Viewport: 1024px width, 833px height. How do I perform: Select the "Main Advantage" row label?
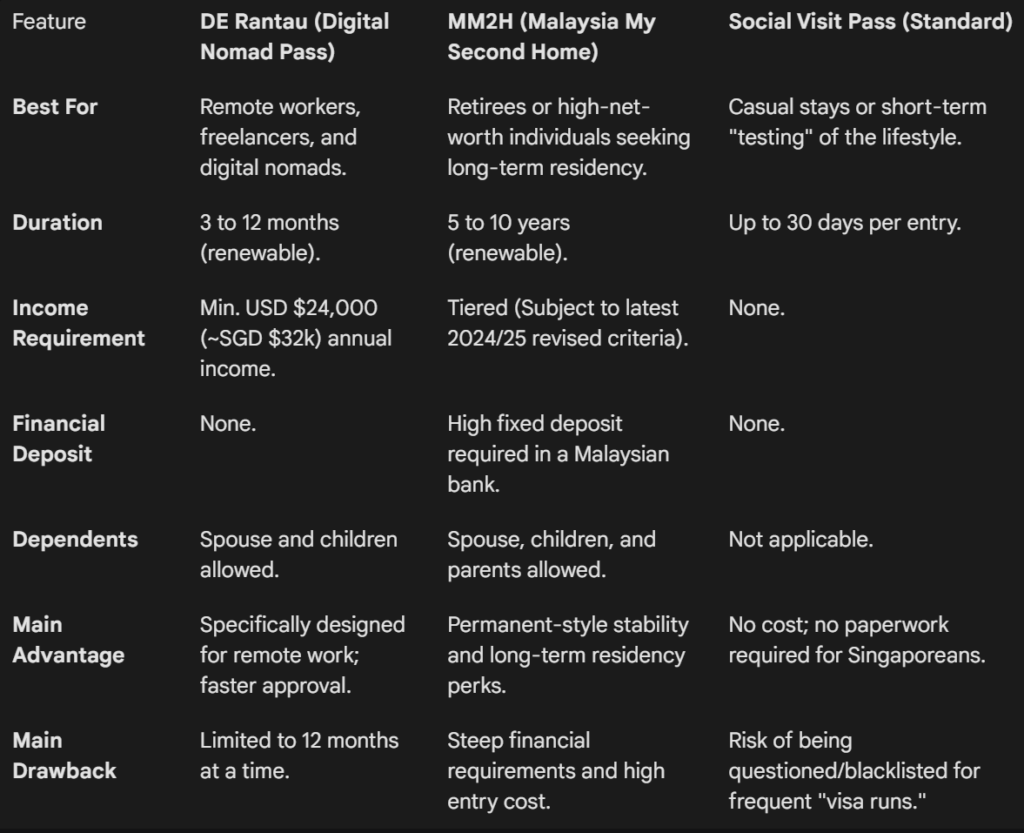pos(68,640)
